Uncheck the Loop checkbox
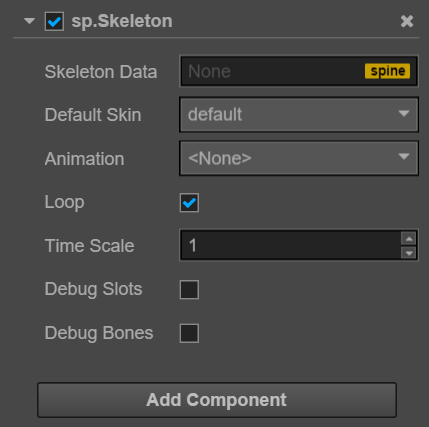This screenshot has width=429, height=427. coord(189,203)
